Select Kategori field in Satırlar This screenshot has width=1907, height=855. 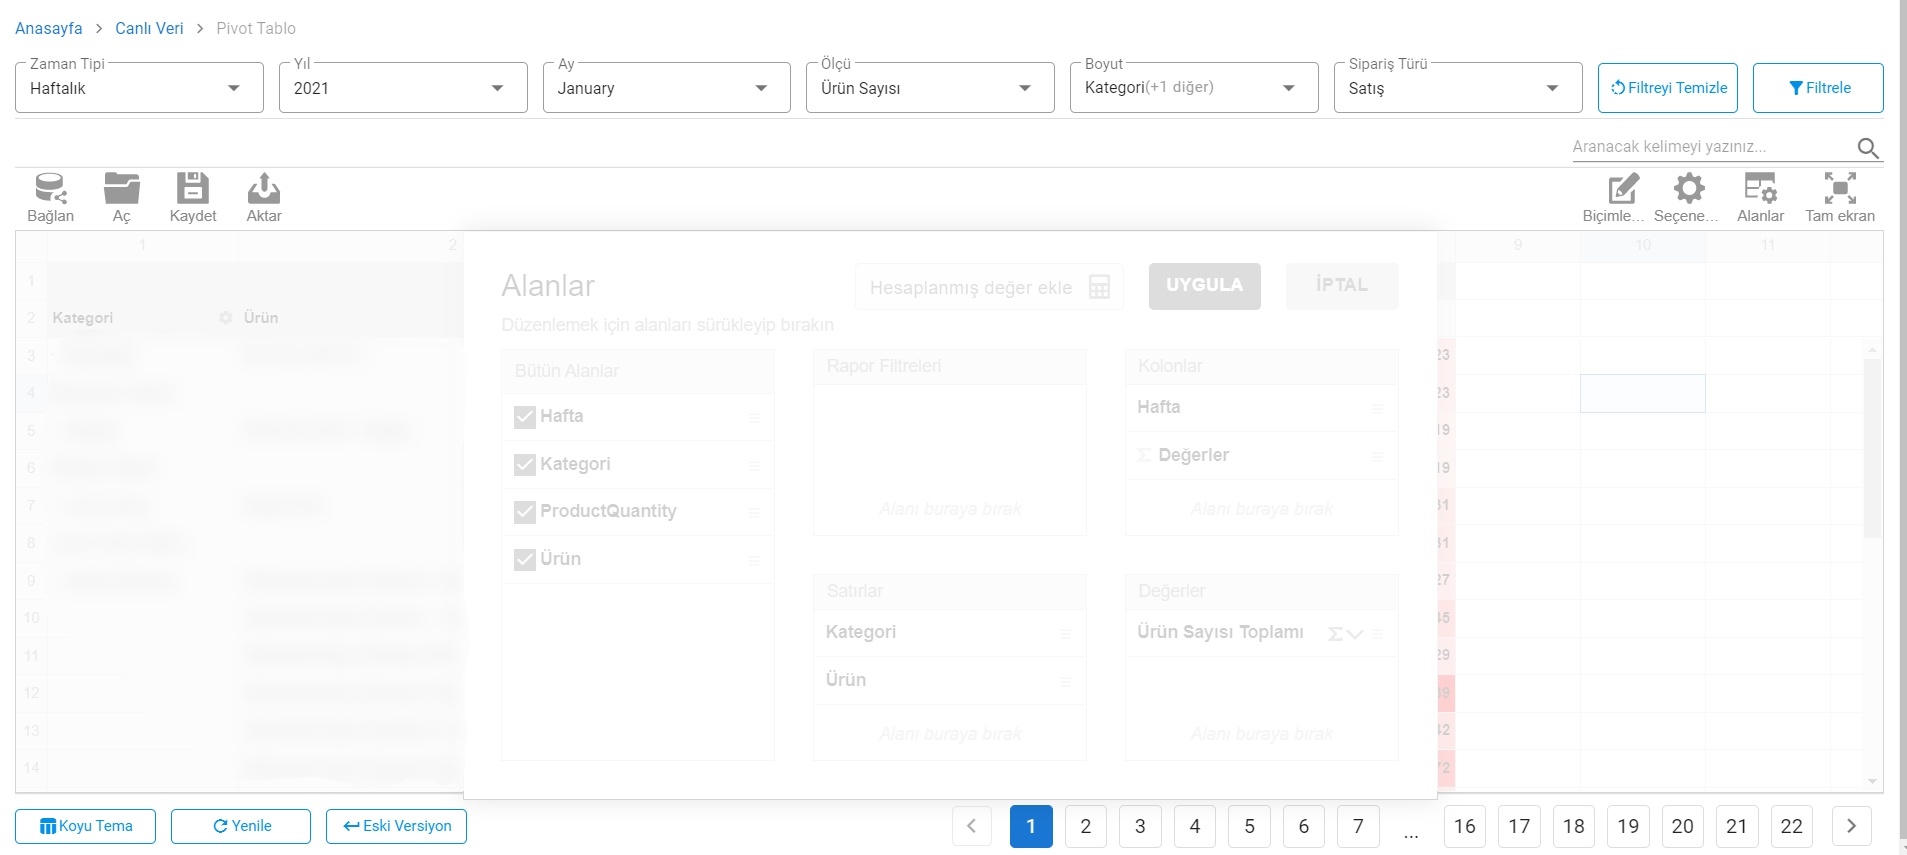pos(949,633)
